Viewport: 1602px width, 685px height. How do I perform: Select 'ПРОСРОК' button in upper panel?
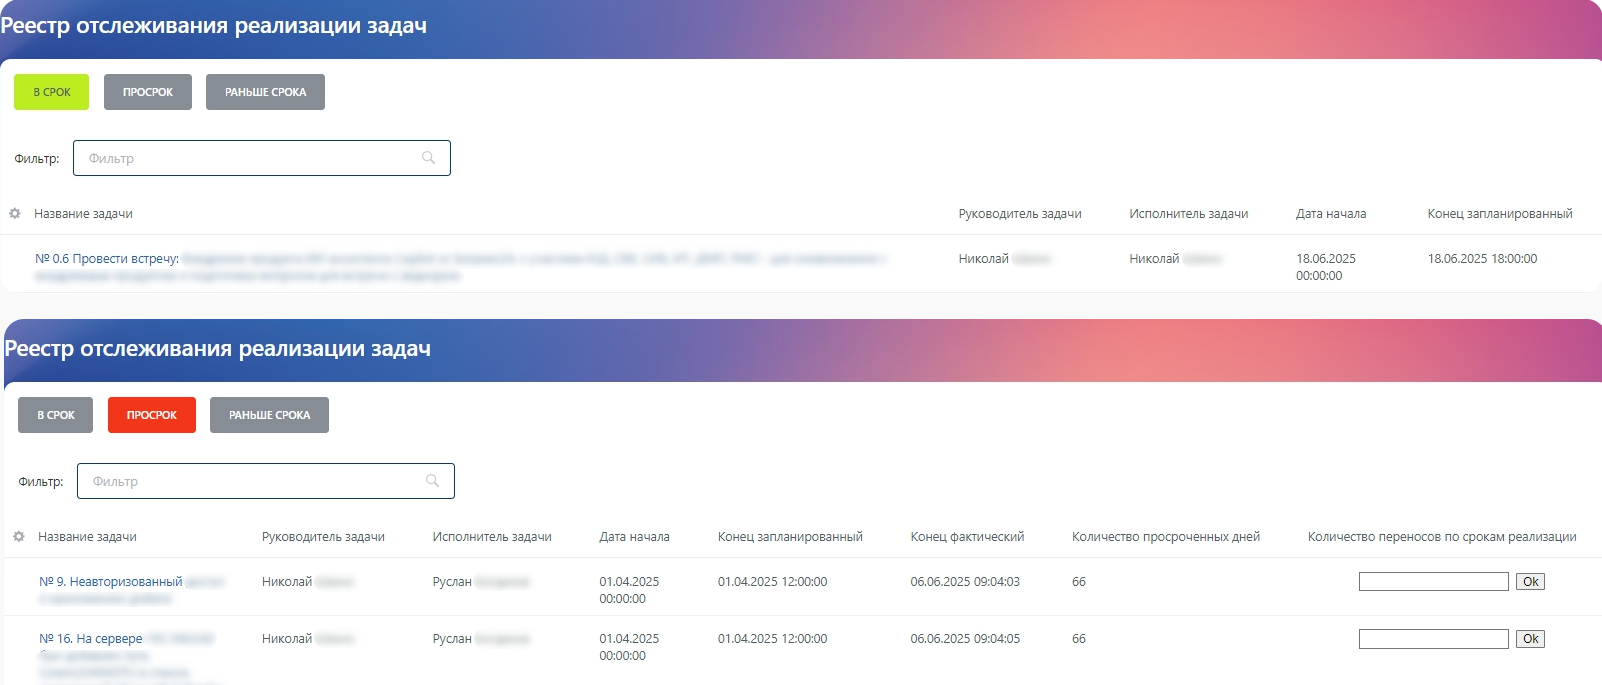click(148, 92)
